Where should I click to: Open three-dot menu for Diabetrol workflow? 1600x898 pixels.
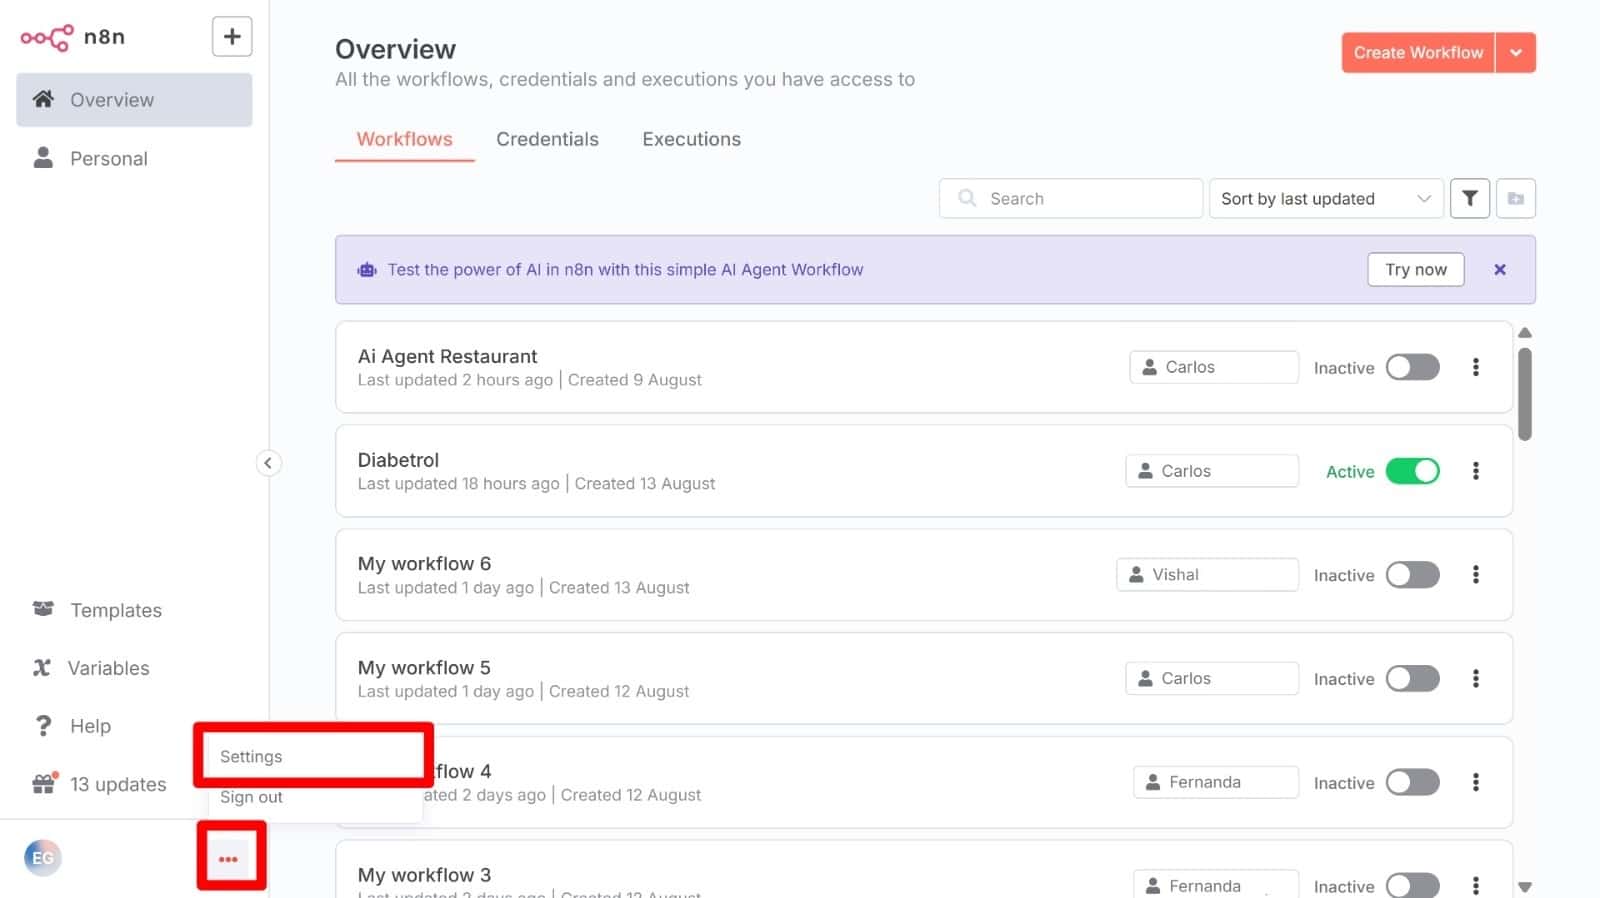[x=1475, y=471]
